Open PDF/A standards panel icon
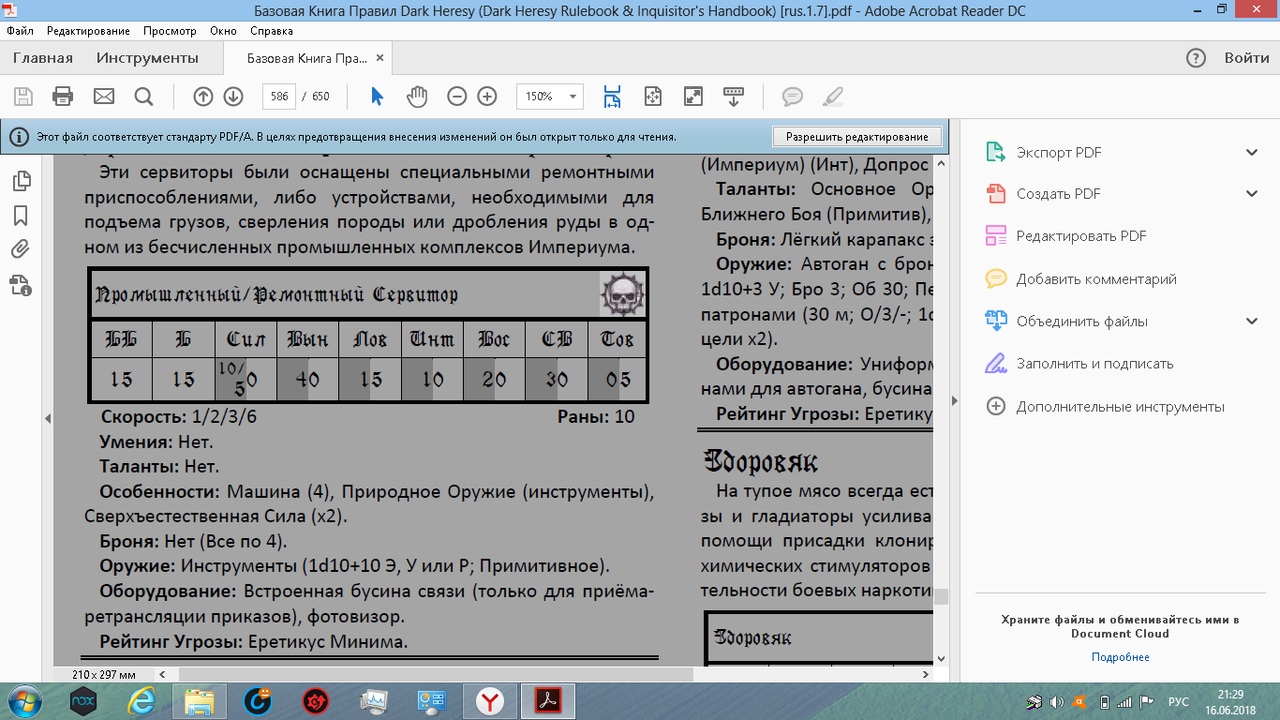The width and height of the screenshot is (1280, 720). click(20, 285)
